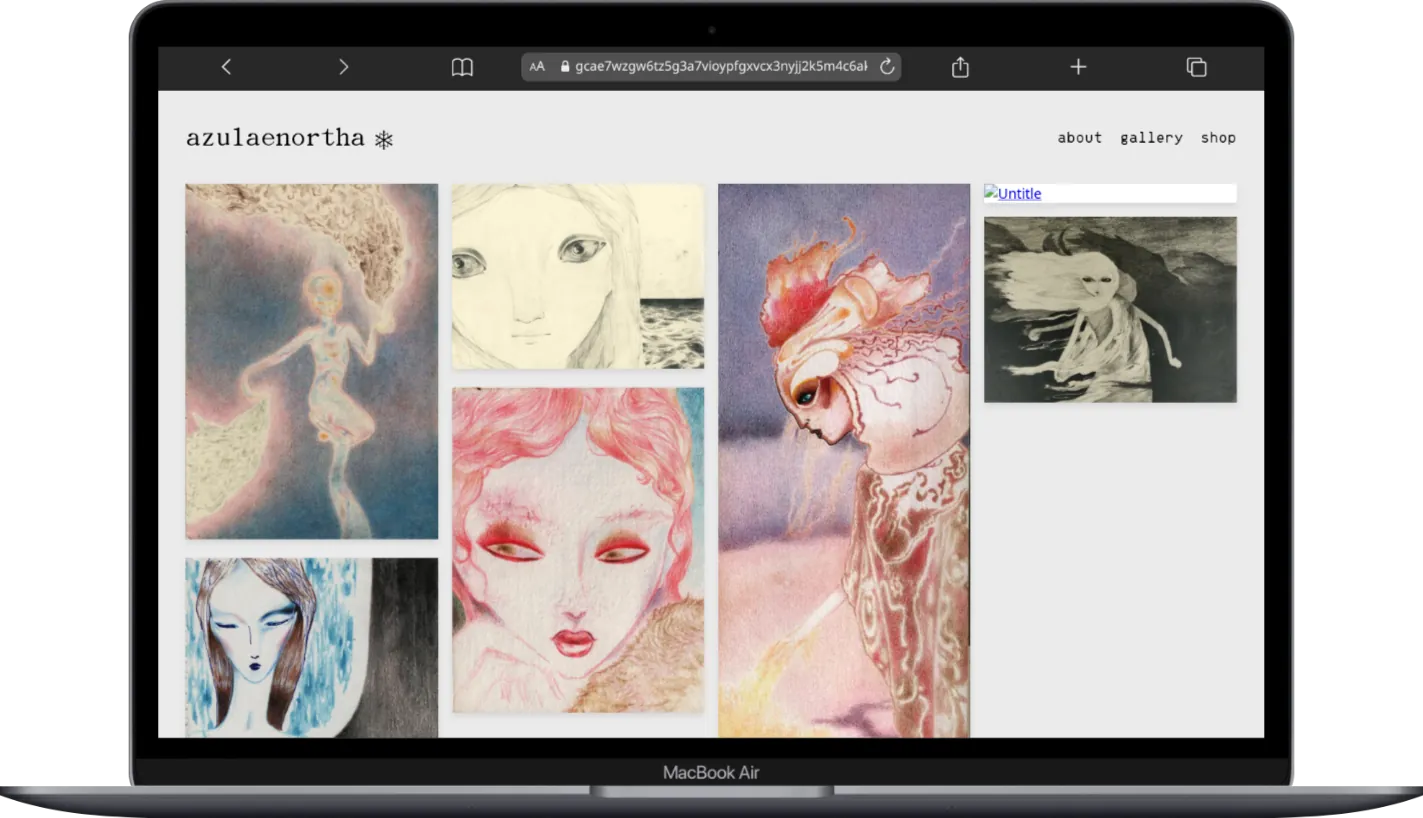Click the snowflake icon beside the site name
This screenshot has width=1423, height=818.
click(384, 140)
